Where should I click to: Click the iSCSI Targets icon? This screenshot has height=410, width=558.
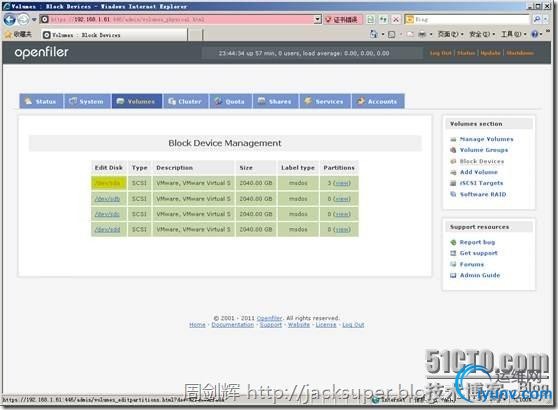453,183
